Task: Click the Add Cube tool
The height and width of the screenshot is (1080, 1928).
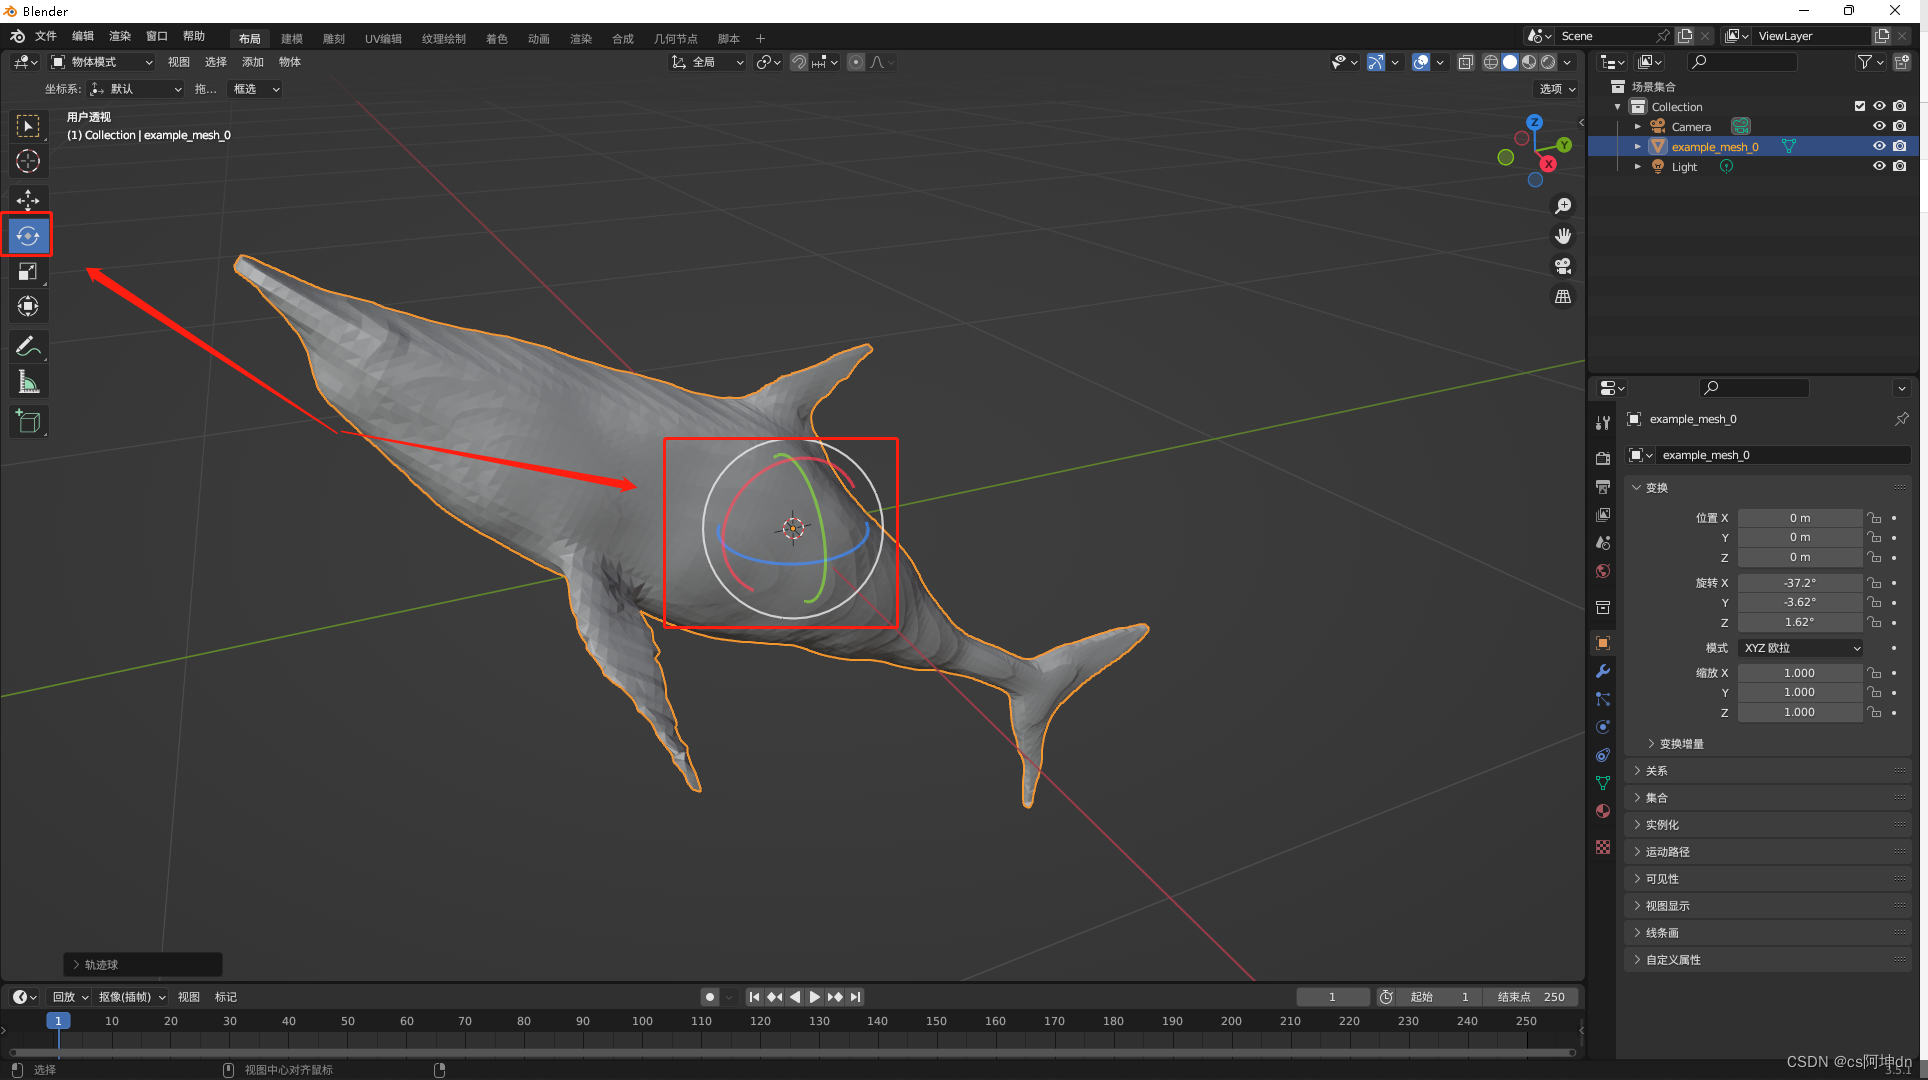Action: point(28,421)
